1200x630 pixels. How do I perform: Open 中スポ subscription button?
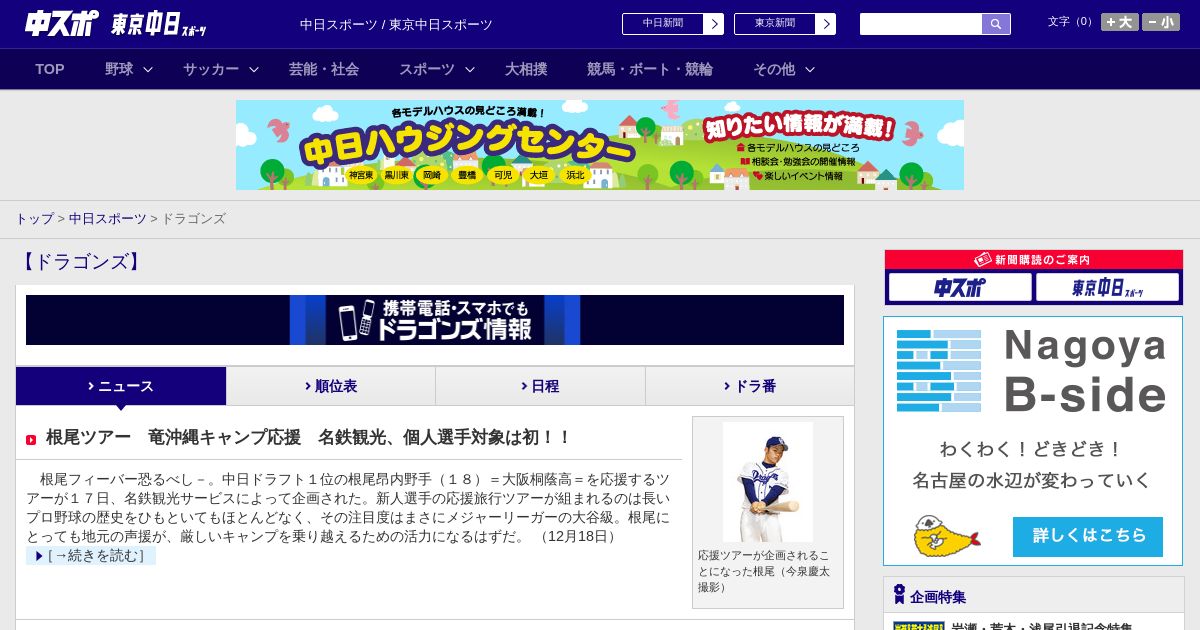click(x=960, y=288)
